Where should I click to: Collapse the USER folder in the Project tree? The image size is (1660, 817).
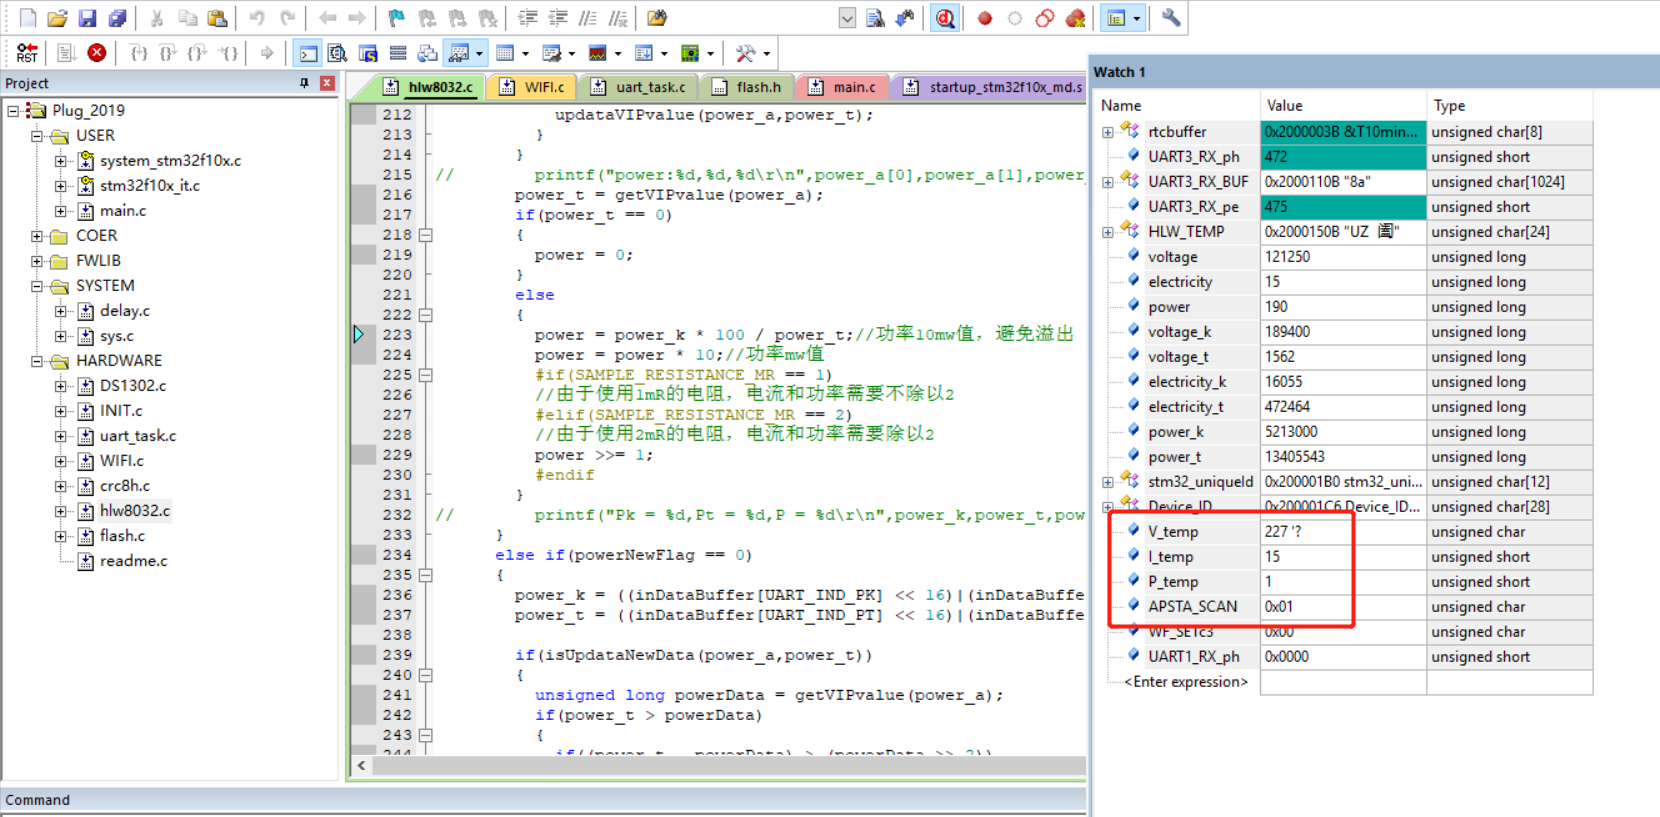(x=37, y=136)
